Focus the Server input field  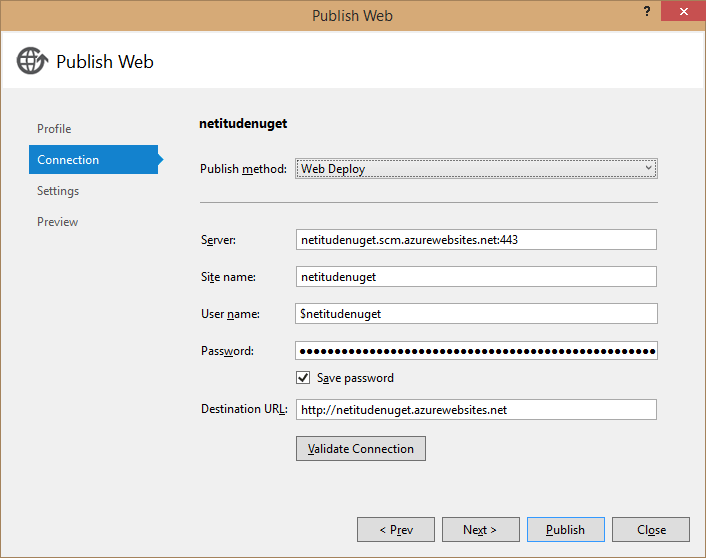(x=476, y=240)
